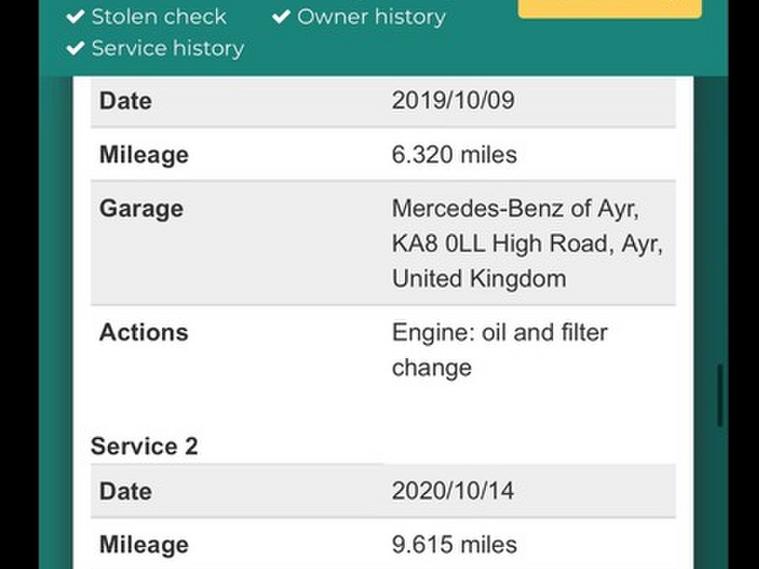The image size is (759, 569).
Task: Click the Actions row label
Action: point(143,332)
